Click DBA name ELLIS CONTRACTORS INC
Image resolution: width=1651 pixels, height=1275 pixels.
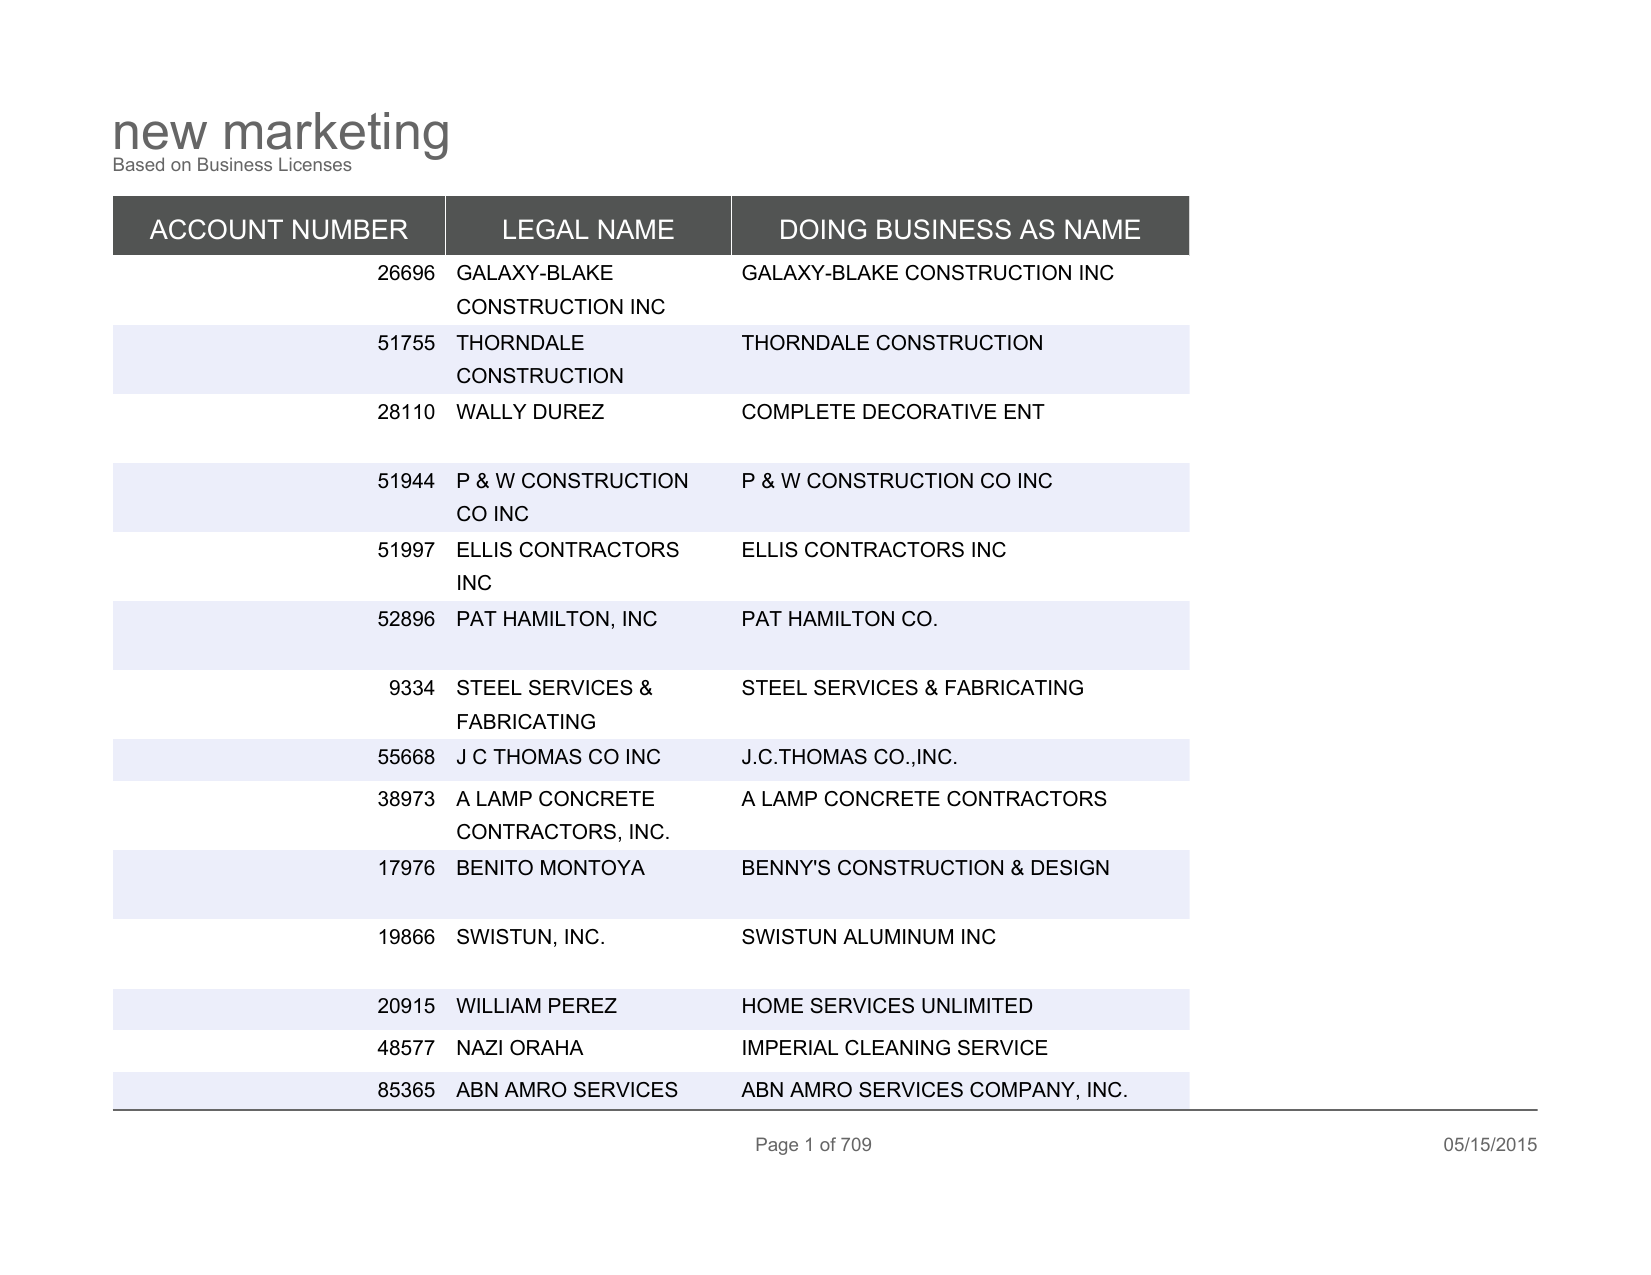coord(873,550)
